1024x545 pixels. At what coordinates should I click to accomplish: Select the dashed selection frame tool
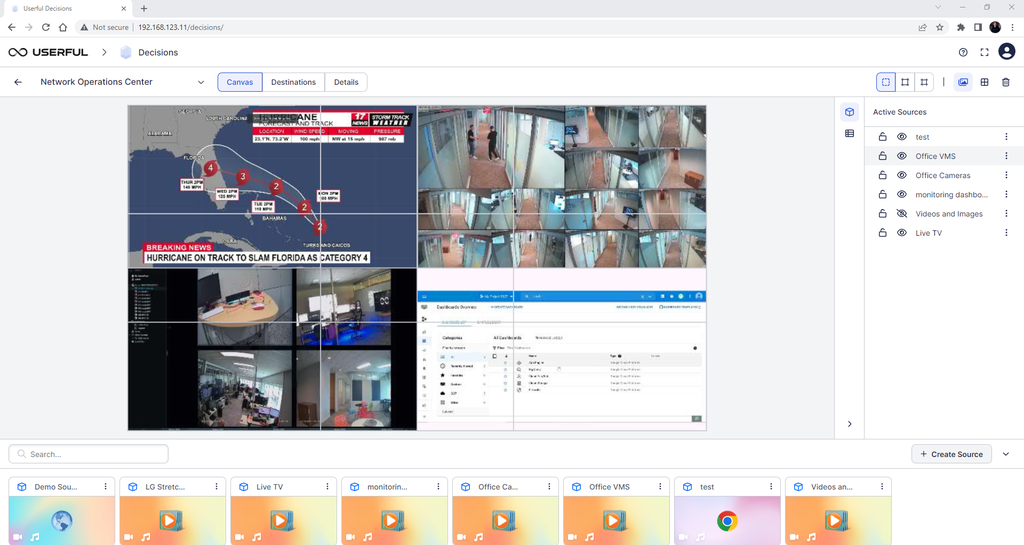[886, 82]
